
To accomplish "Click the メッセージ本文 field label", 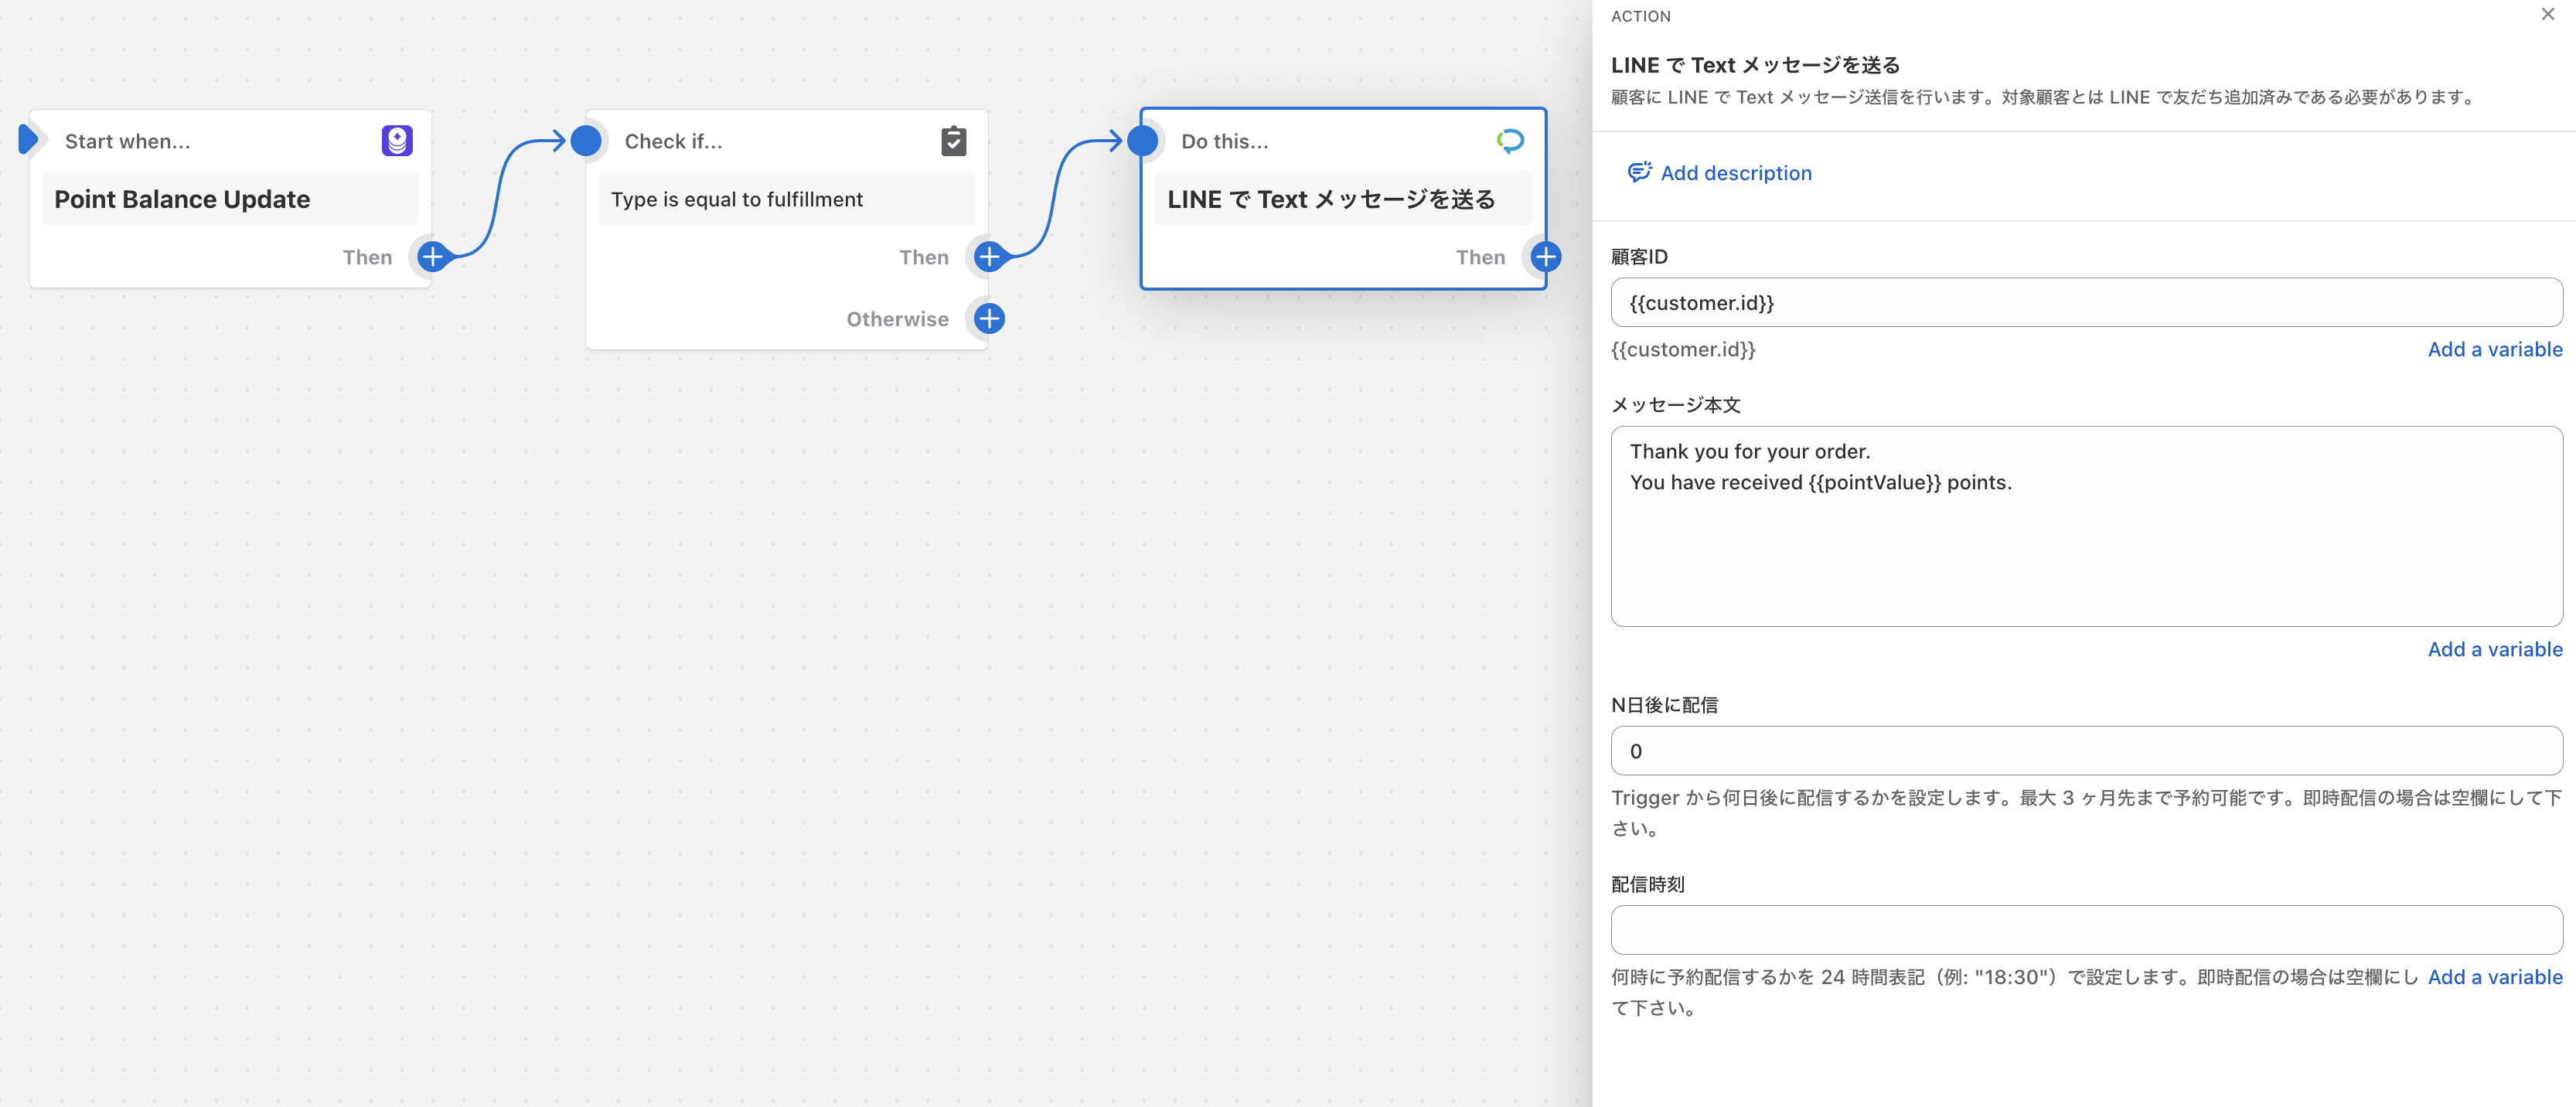I will click(x=1675, y=405).
